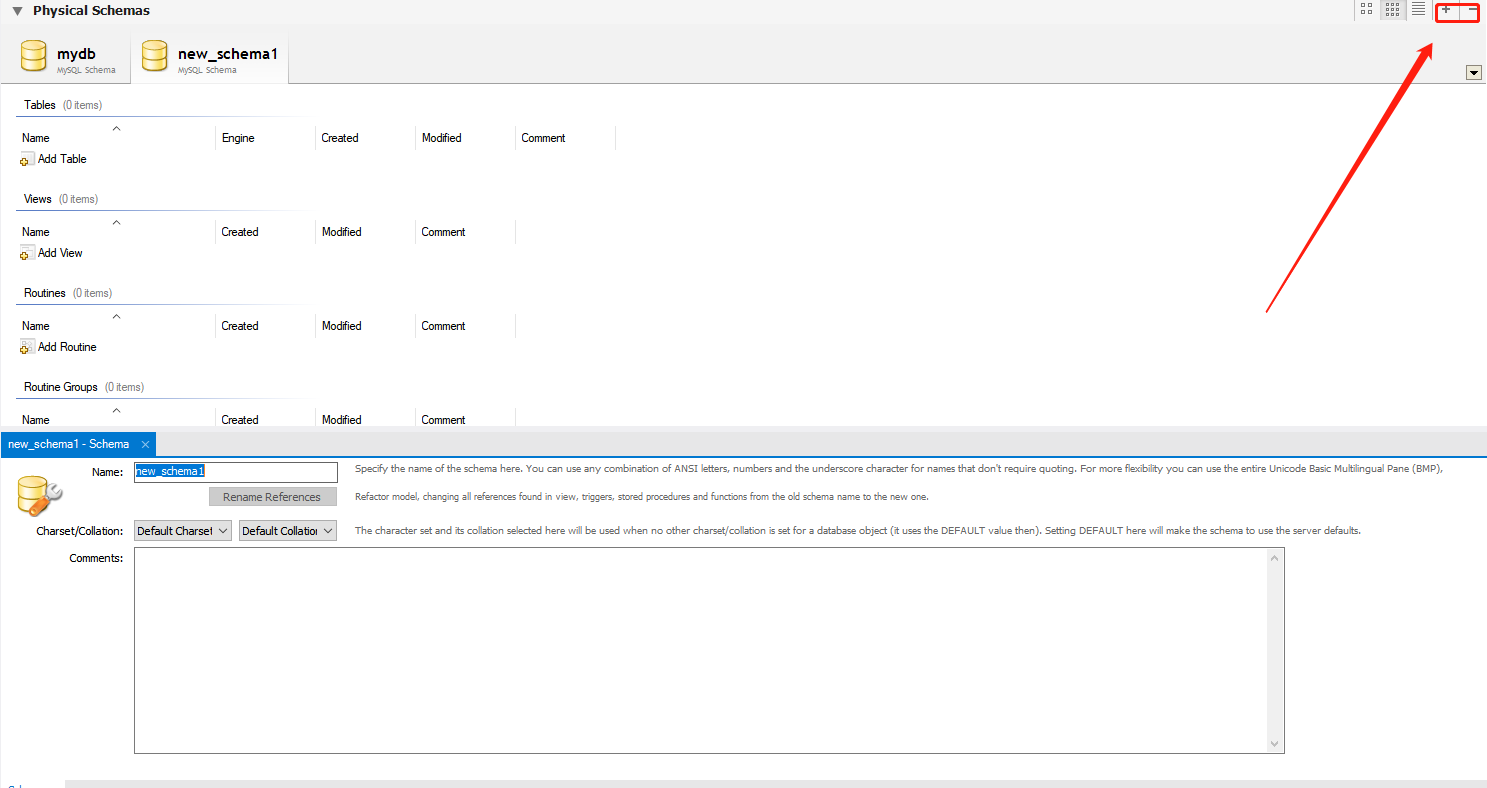Collapse the Physical Schemas section
Viewport: 1487px width, 788px height.
18,11
